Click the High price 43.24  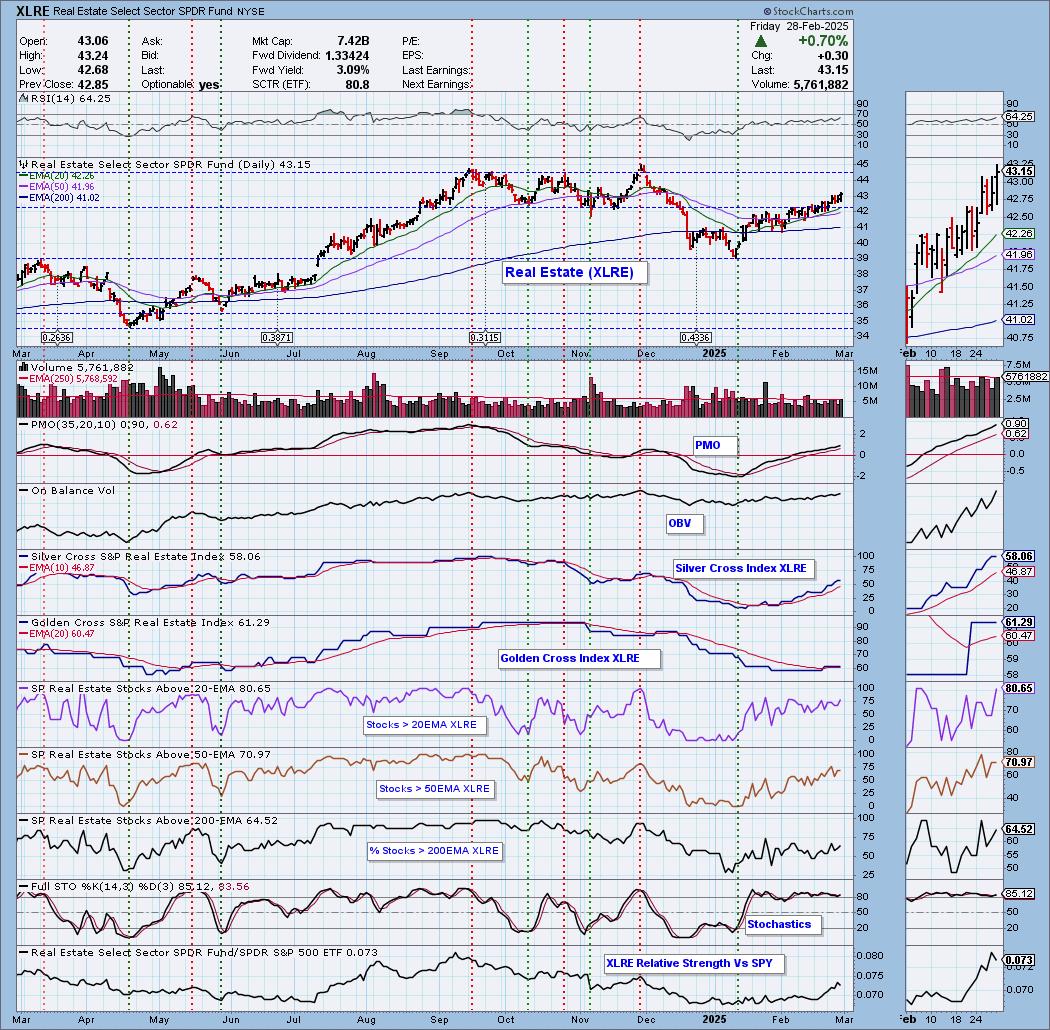tap(92, 56)
